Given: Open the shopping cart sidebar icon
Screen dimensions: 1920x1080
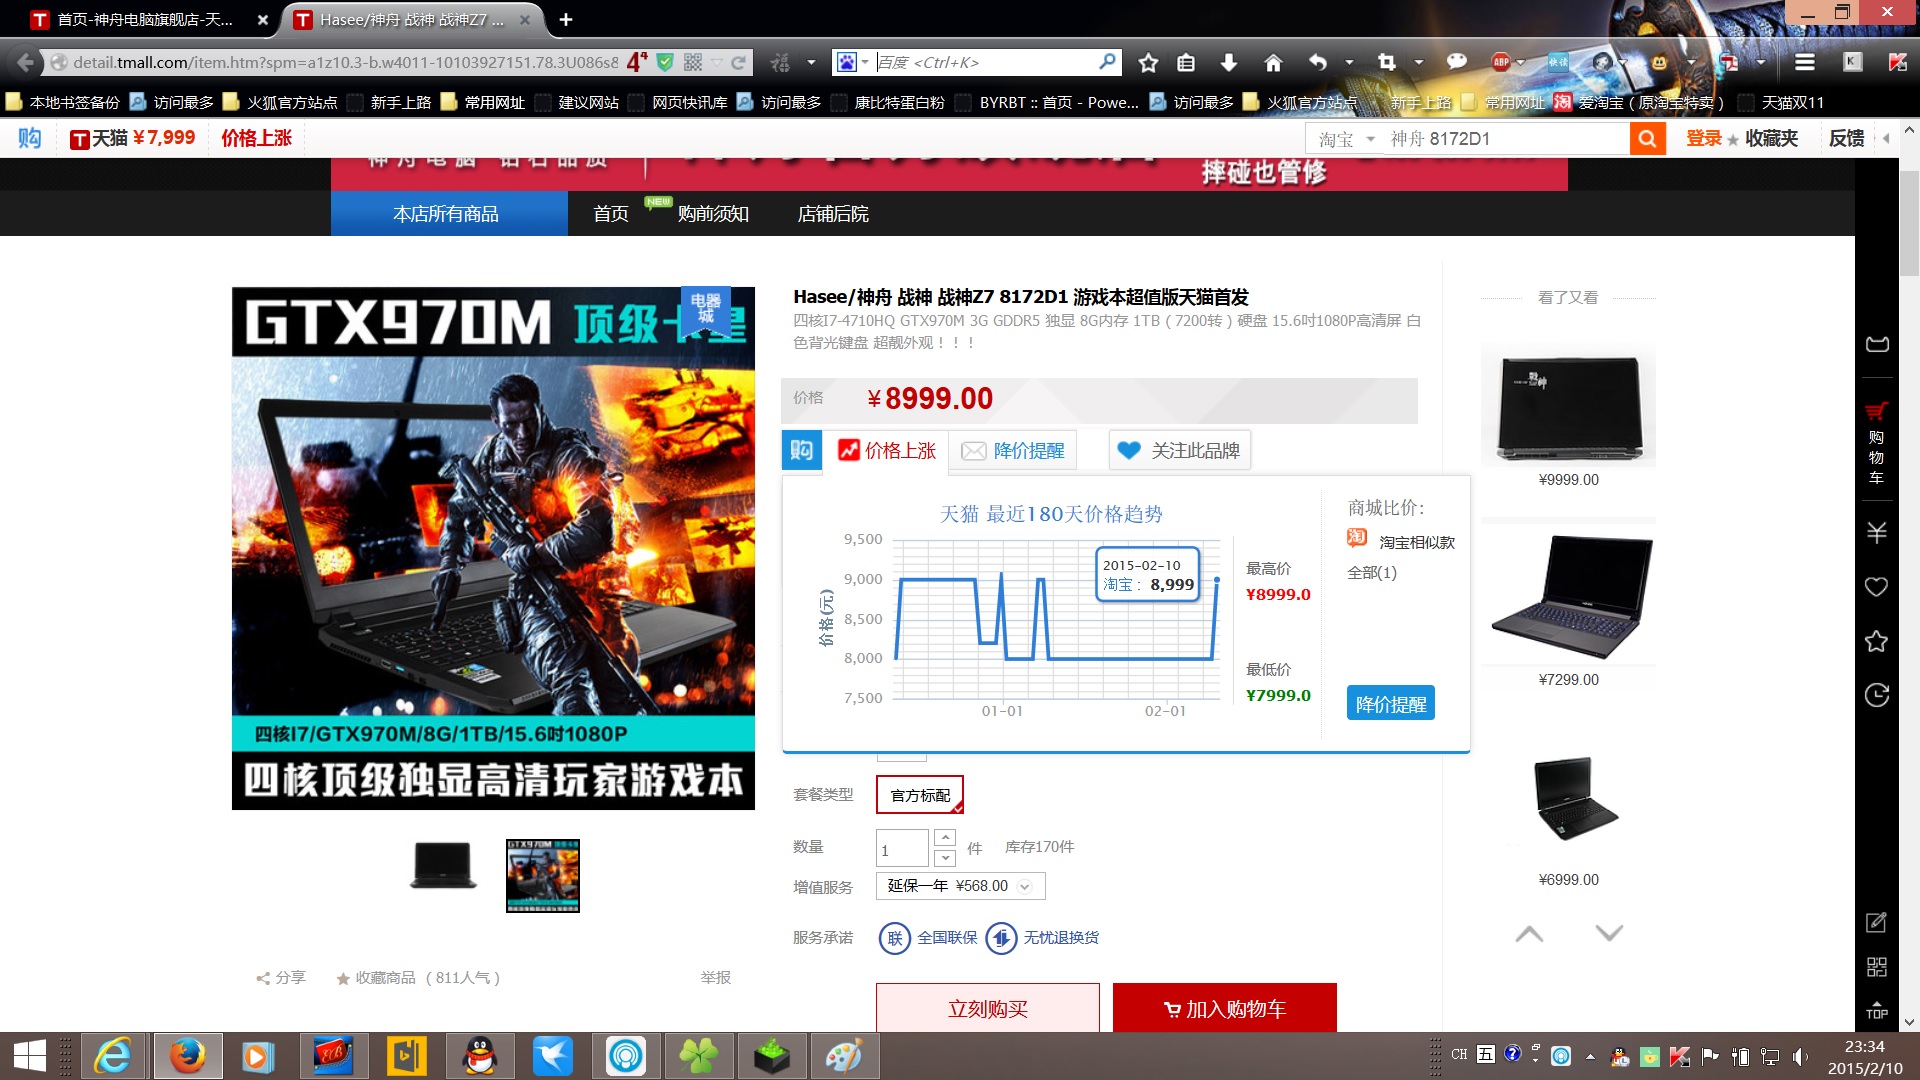Looking at the screenshot, I should 1876,442.
